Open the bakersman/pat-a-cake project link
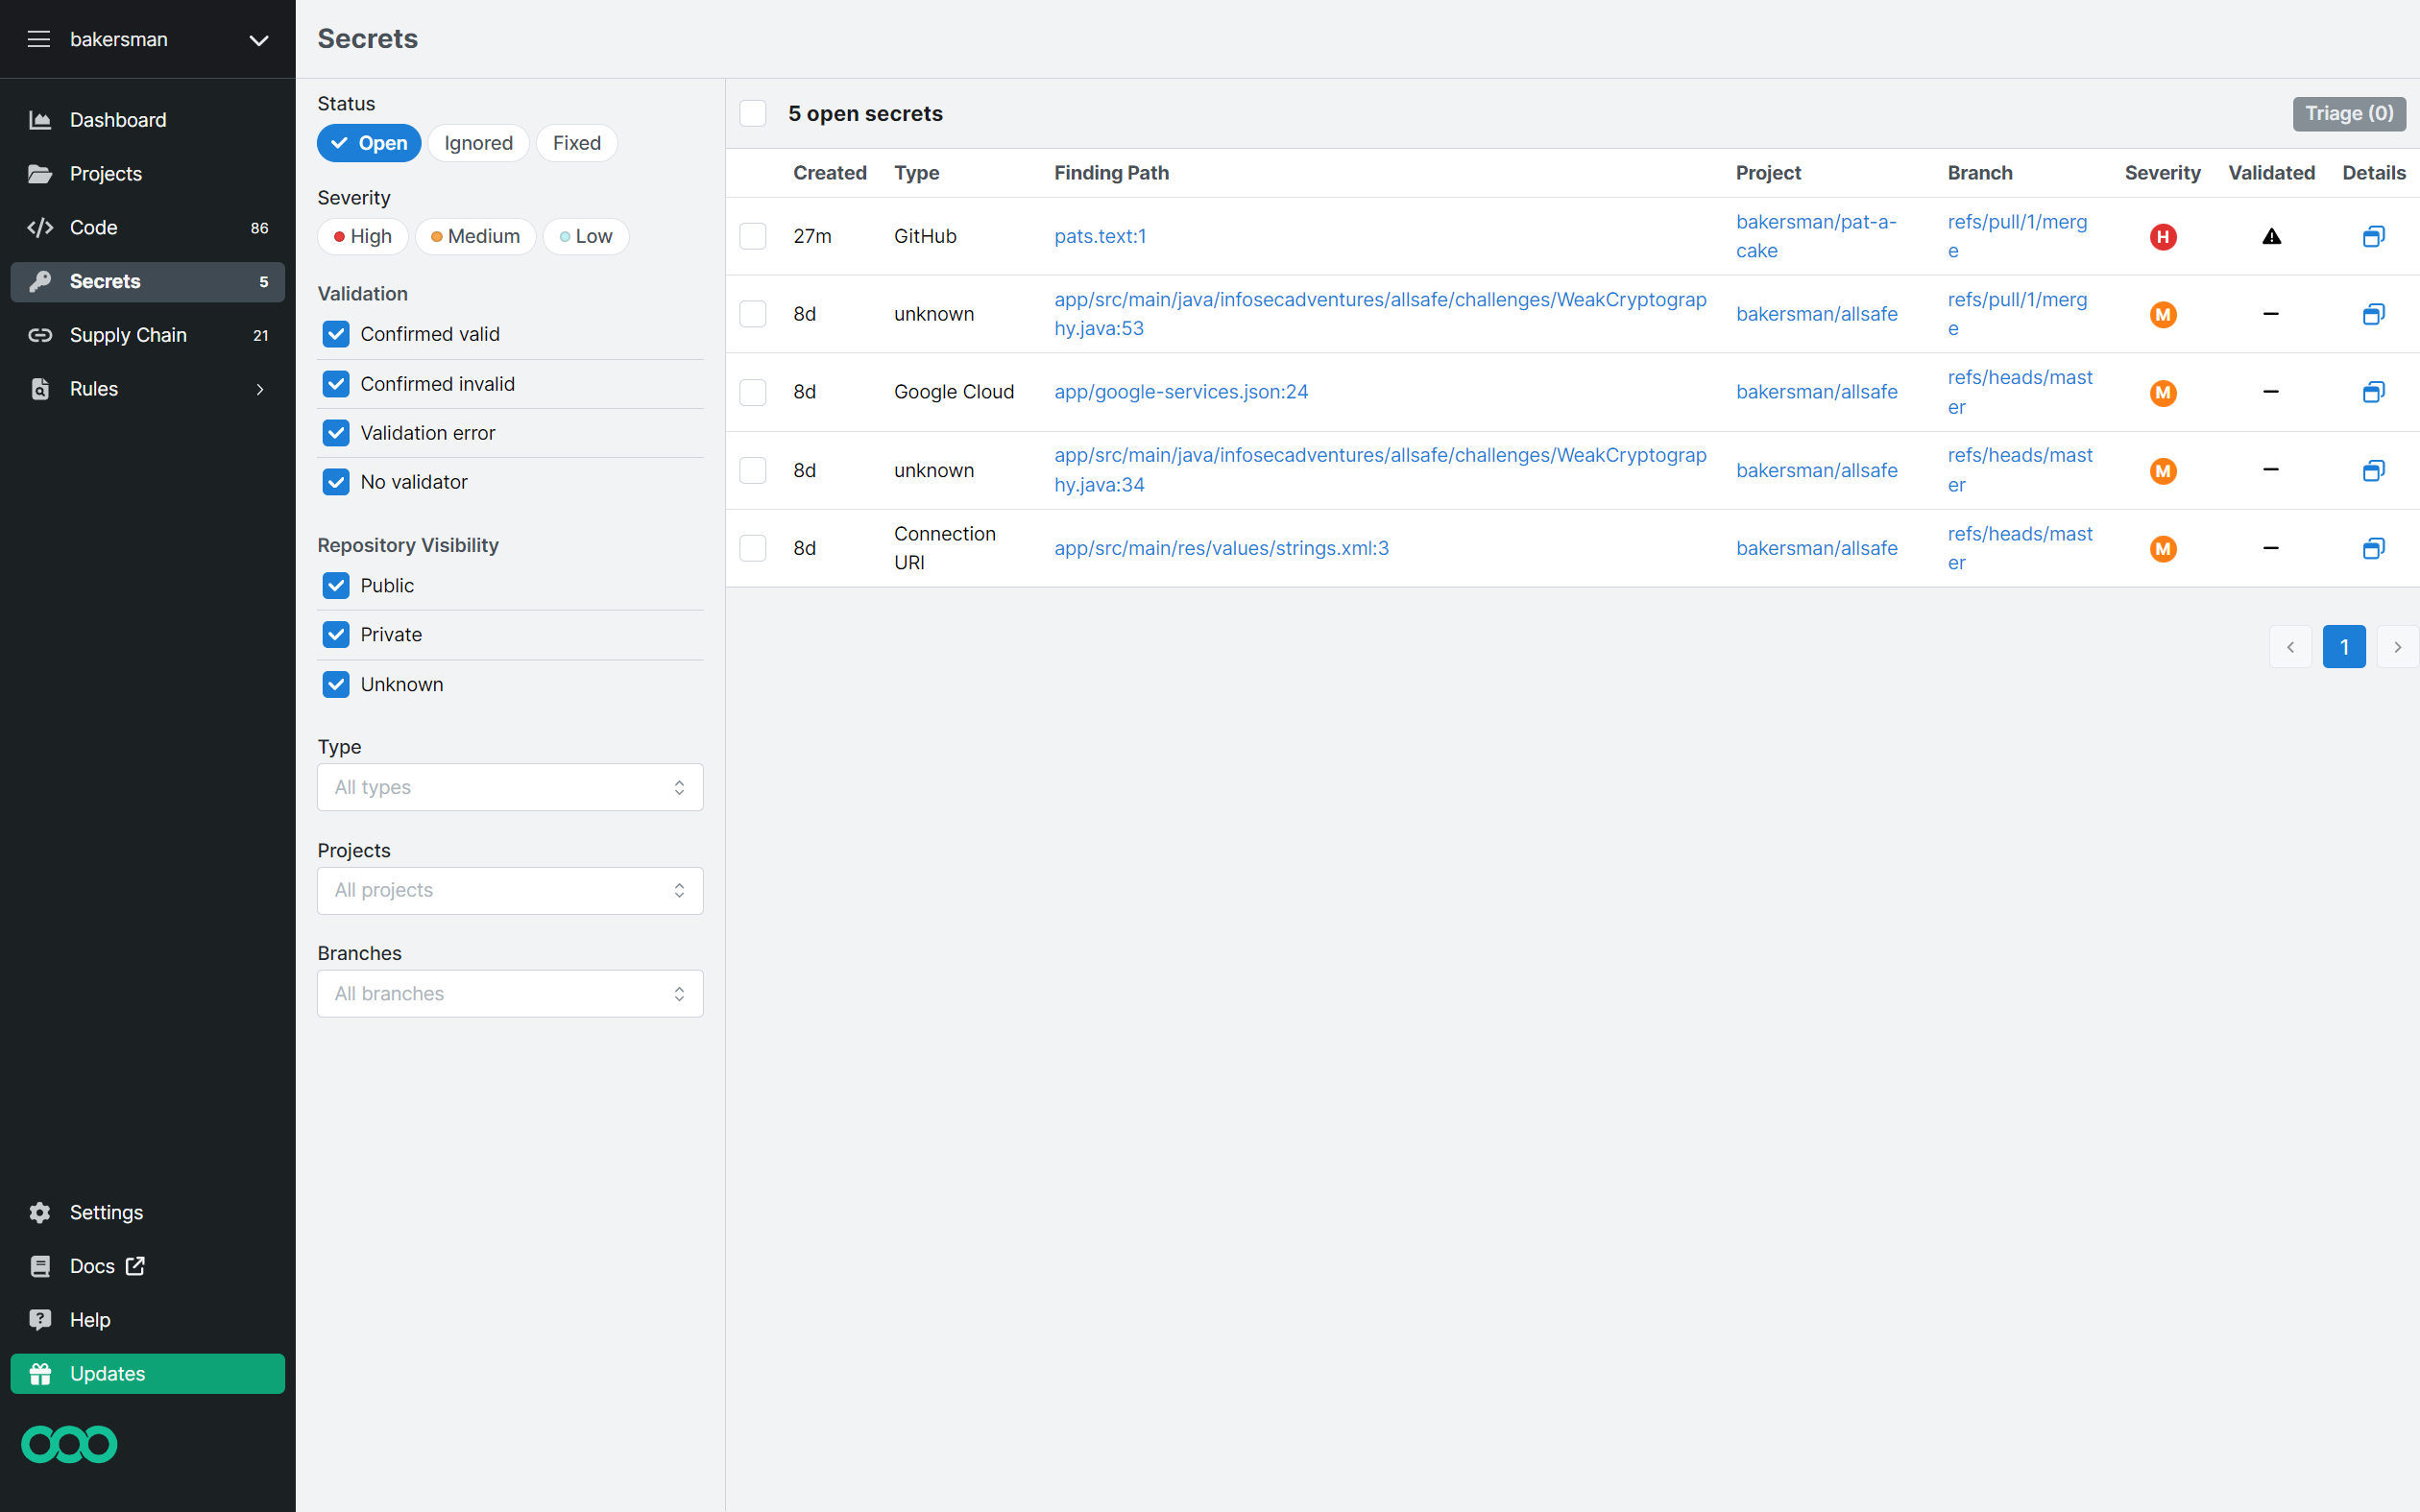The height and width of the screenshot is (1512, 2420). pyautogui.click(x=1816, y=236)
